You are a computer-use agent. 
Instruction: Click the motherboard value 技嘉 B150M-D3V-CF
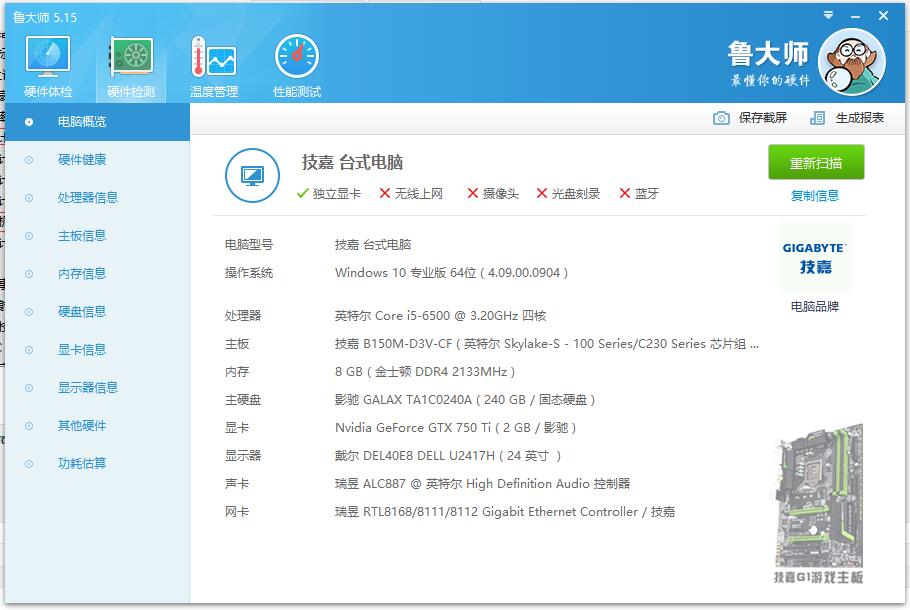[547, 344]
